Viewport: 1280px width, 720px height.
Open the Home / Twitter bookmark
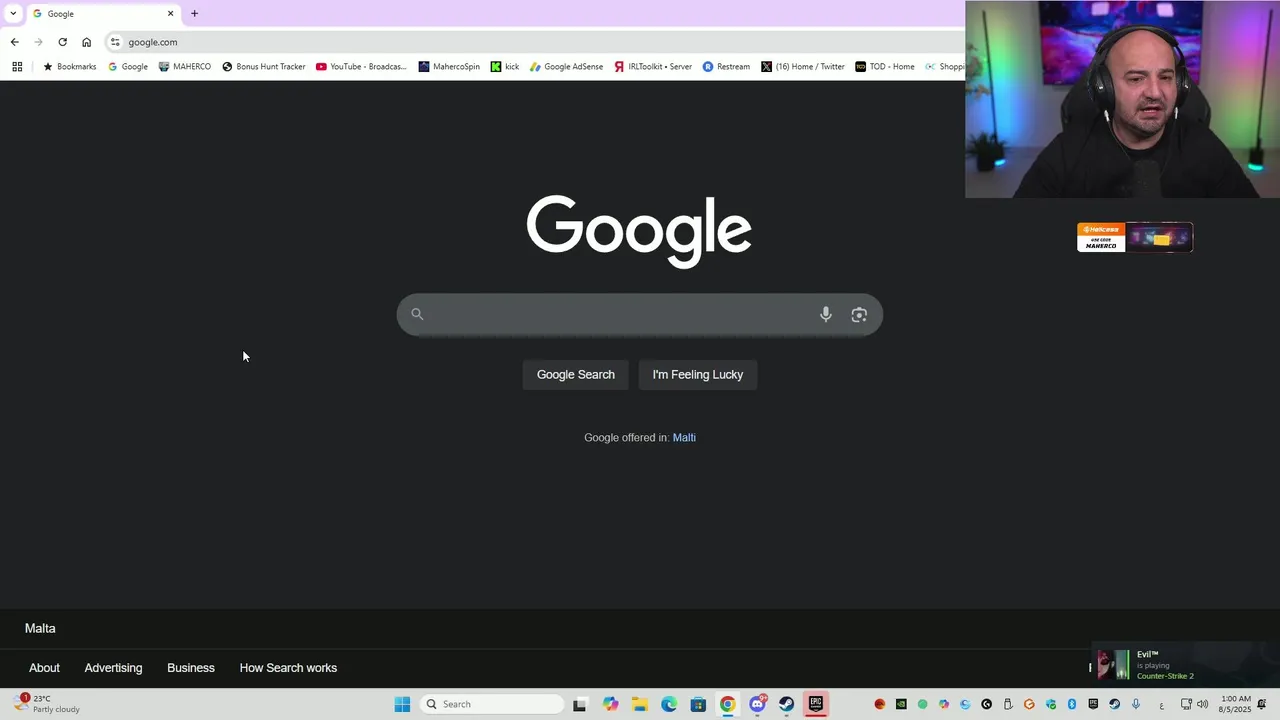pos(803,67)
